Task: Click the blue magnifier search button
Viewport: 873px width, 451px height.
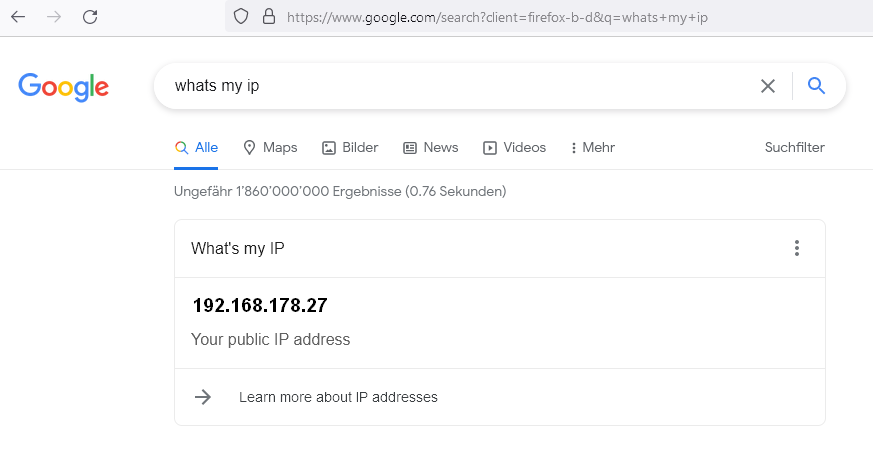Action: click(816, 86)
